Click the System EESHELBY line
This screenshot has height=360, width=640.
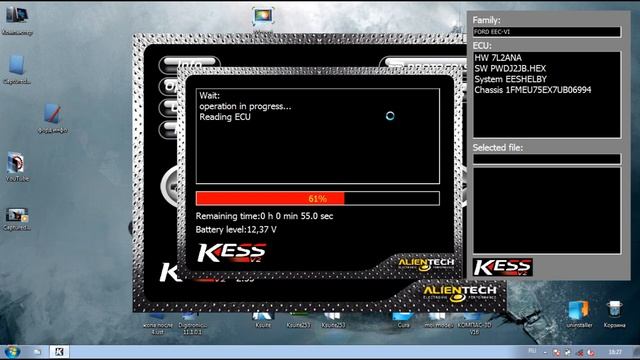pos(510,79)
